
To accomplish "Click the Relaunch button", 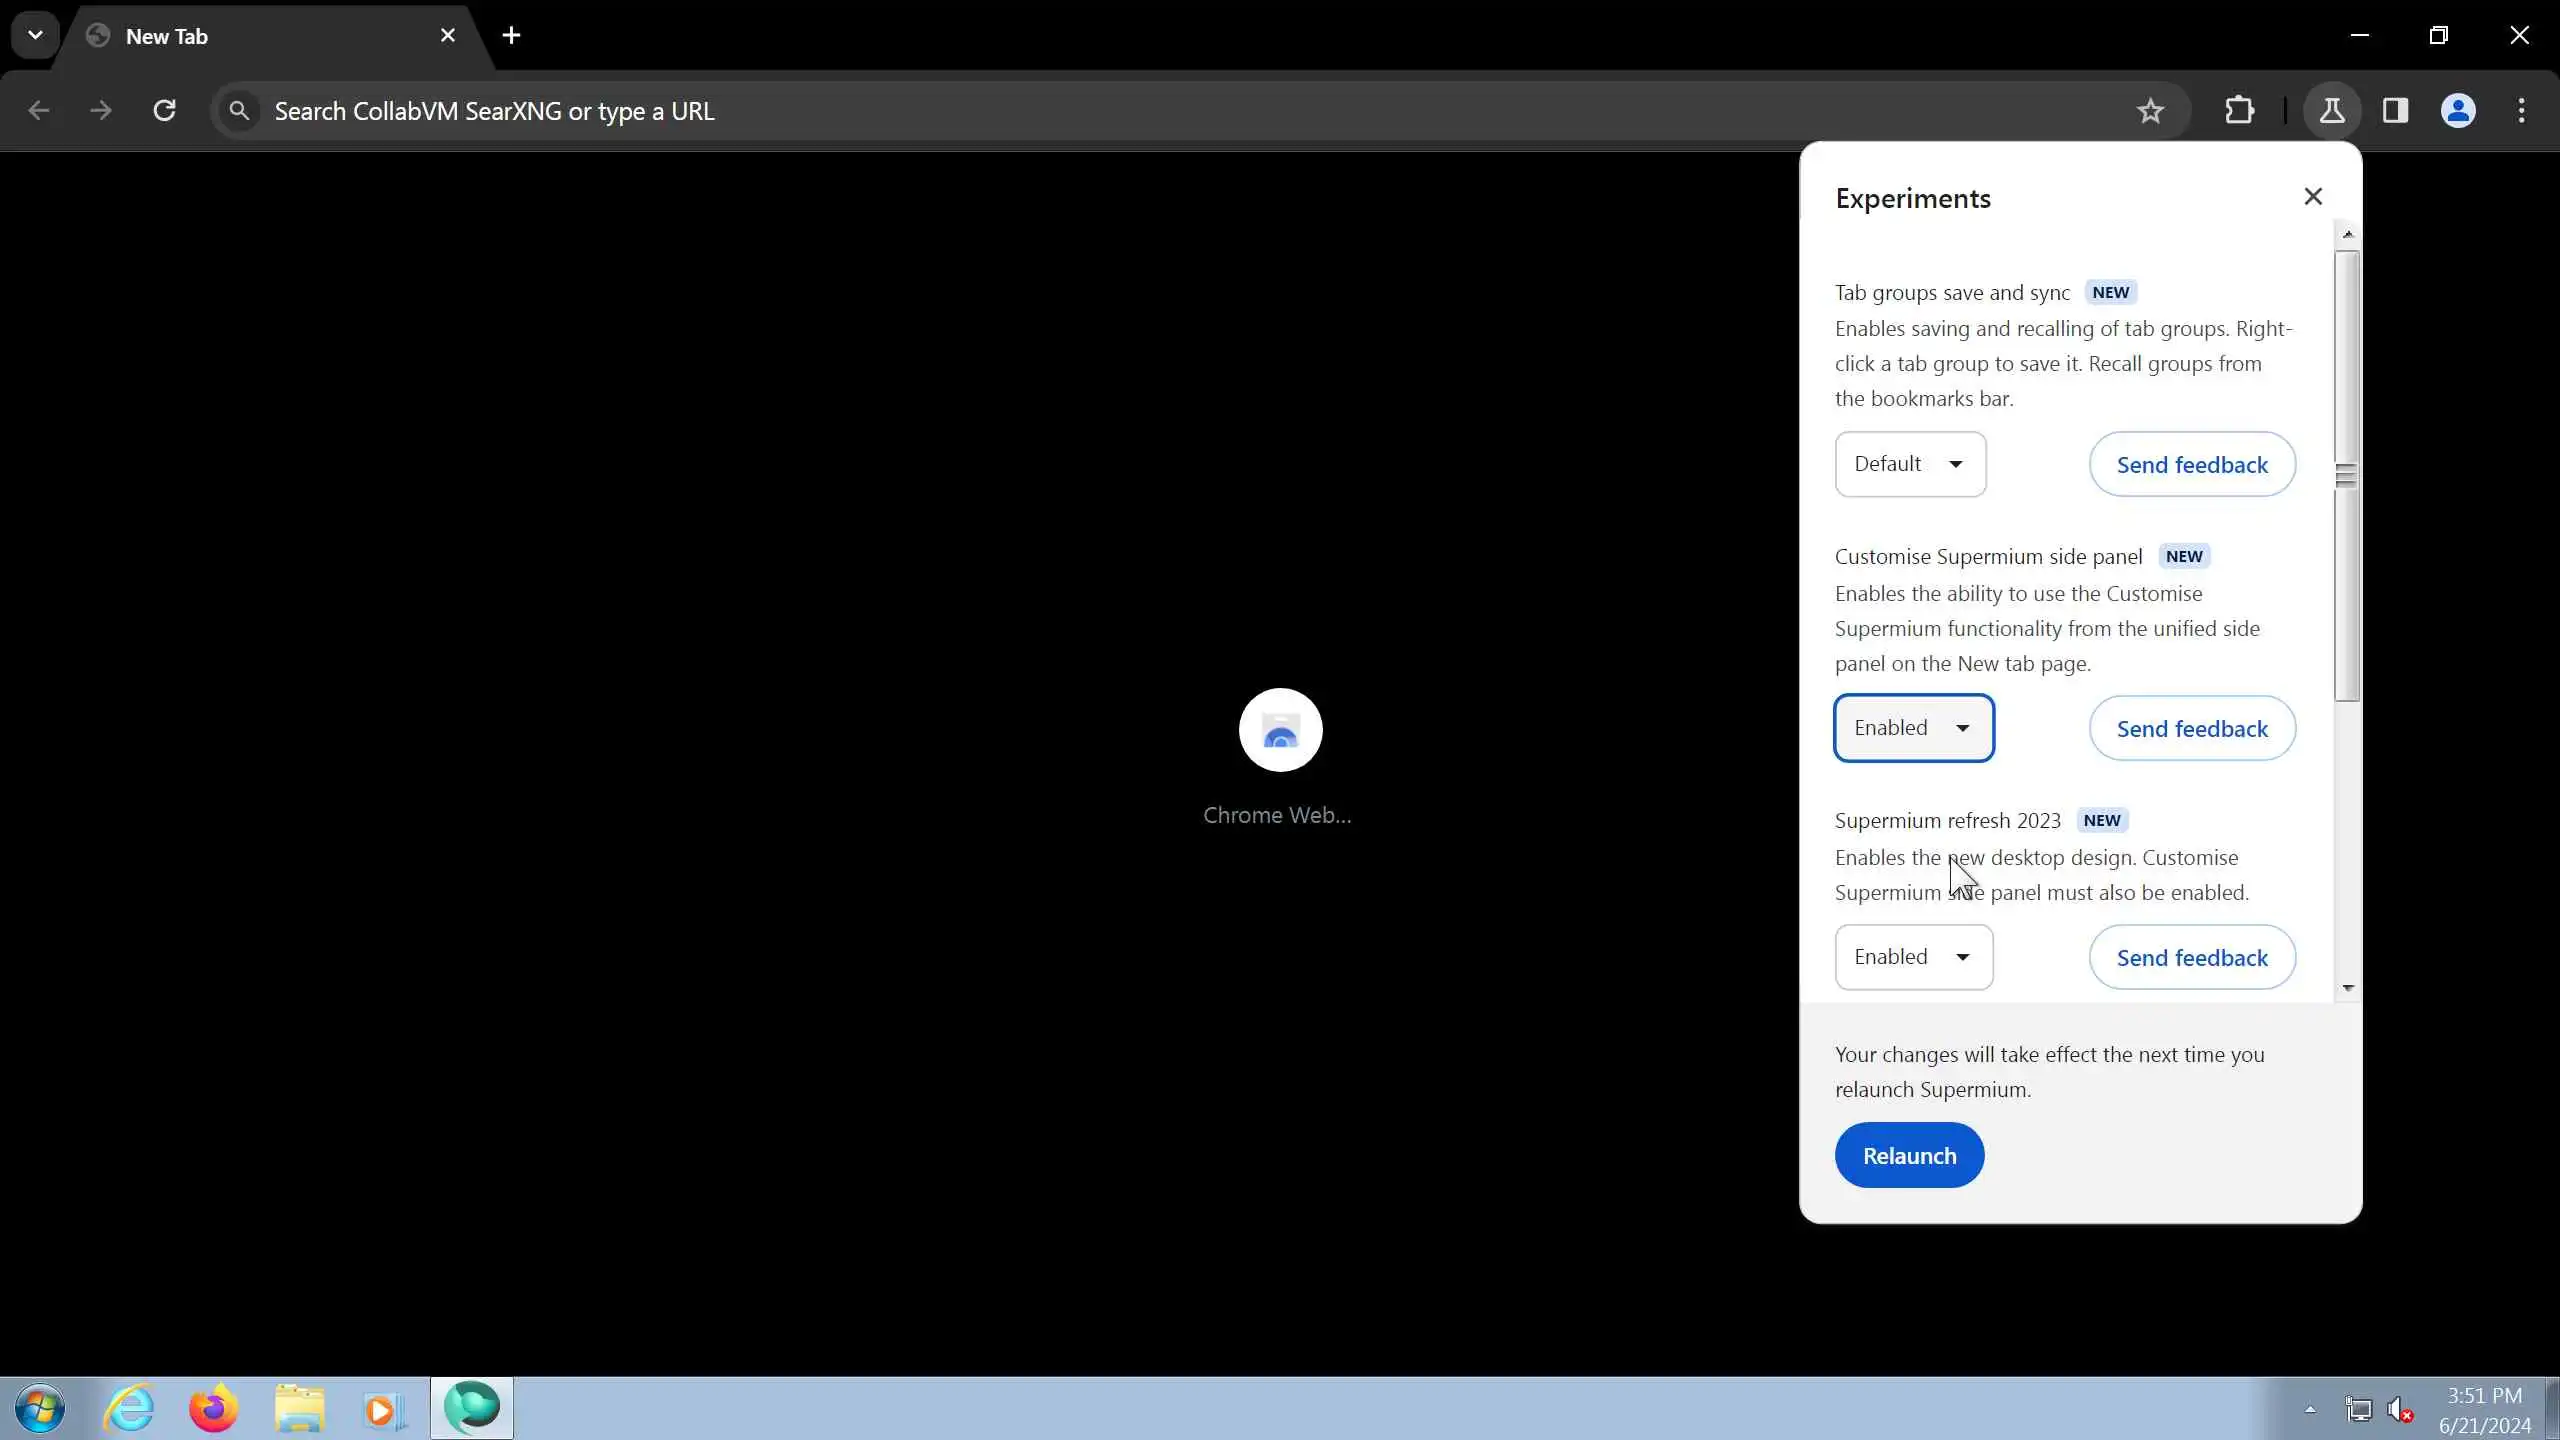I will pos(1908,1155).
